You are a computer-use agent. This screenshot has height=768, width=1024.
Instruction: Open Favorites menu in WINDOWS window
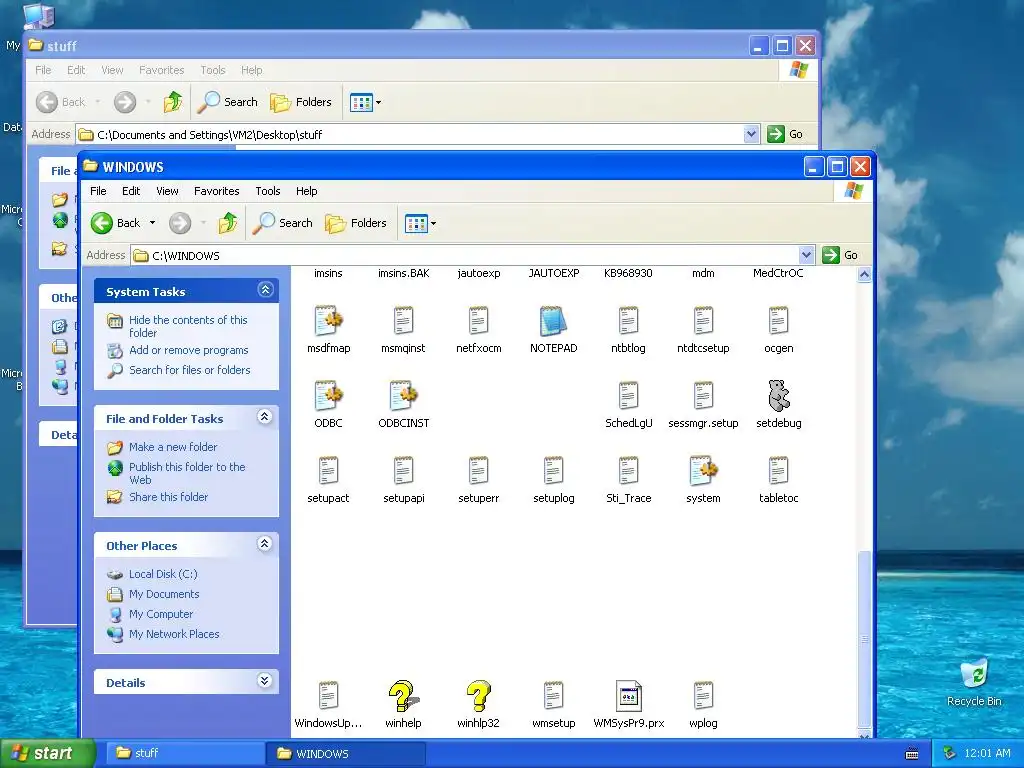(x=216, y=191)
